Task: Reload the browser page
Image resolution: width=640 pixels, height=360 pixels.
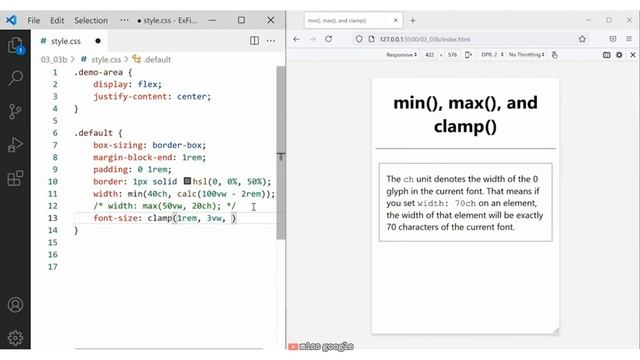Action: (x=329, y=39)
